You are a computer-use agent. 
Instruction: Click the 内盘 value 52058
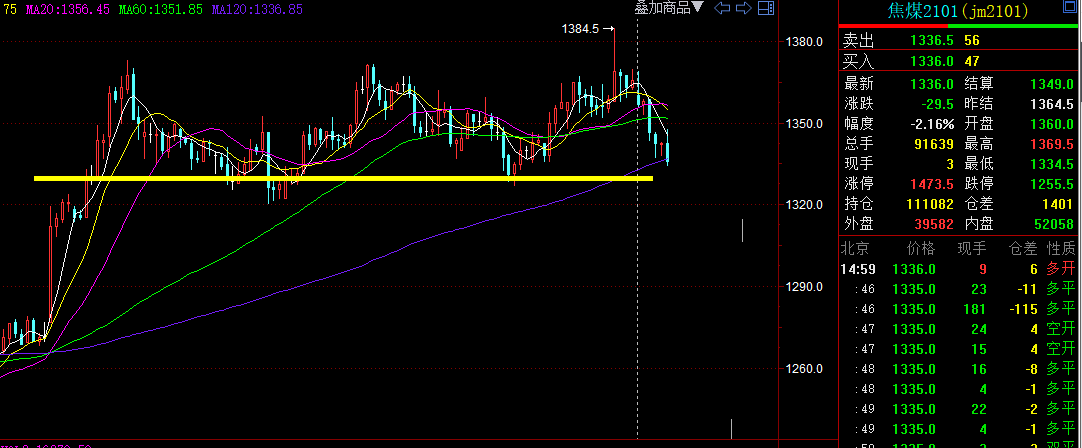[x=1053, y=224]
